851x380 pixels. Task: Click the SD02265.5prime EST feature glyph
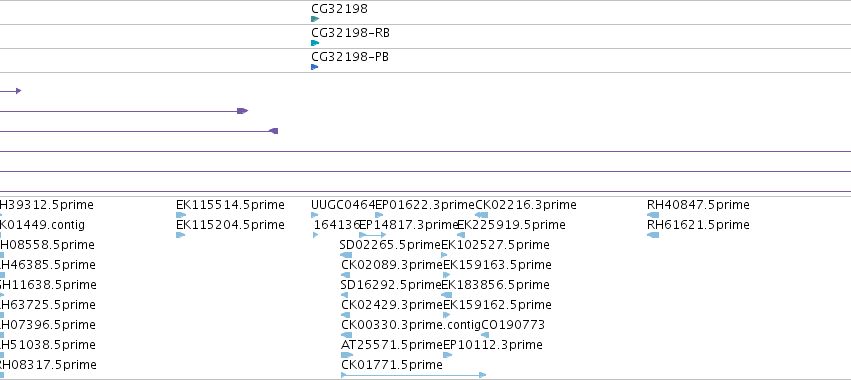tap(346, 255)
